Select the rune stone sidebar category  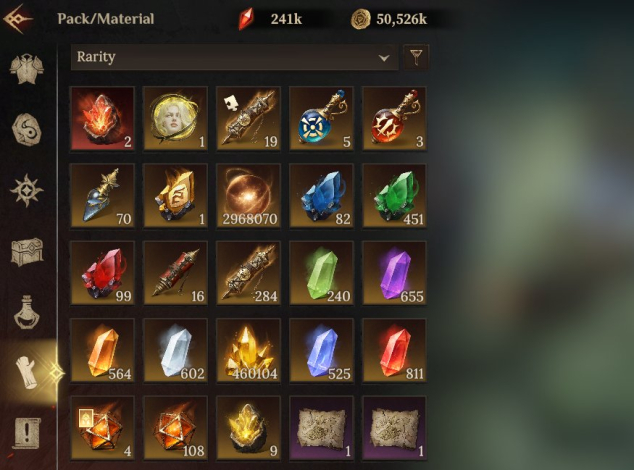[x=27, y=129]
